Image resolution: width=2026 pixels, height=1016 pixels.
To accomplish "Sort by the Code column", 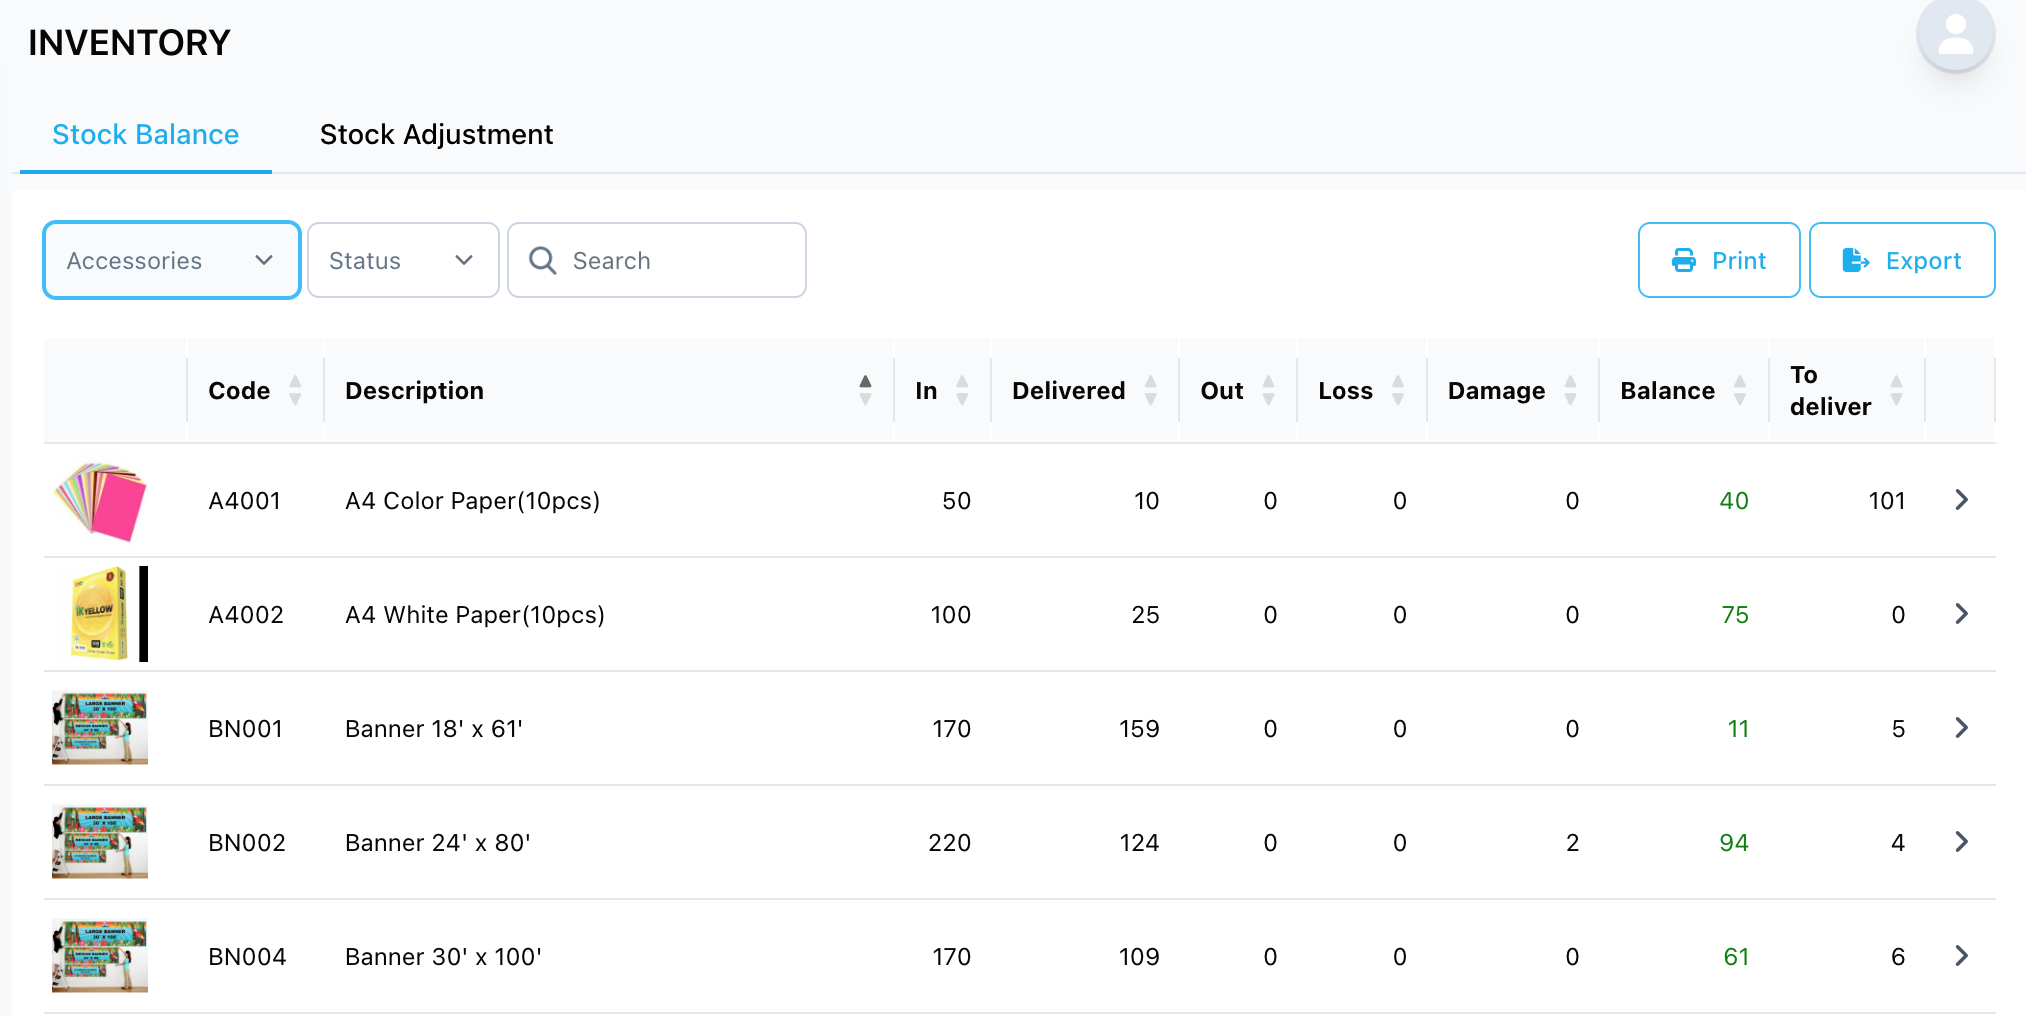I will (x=295, y=390).
